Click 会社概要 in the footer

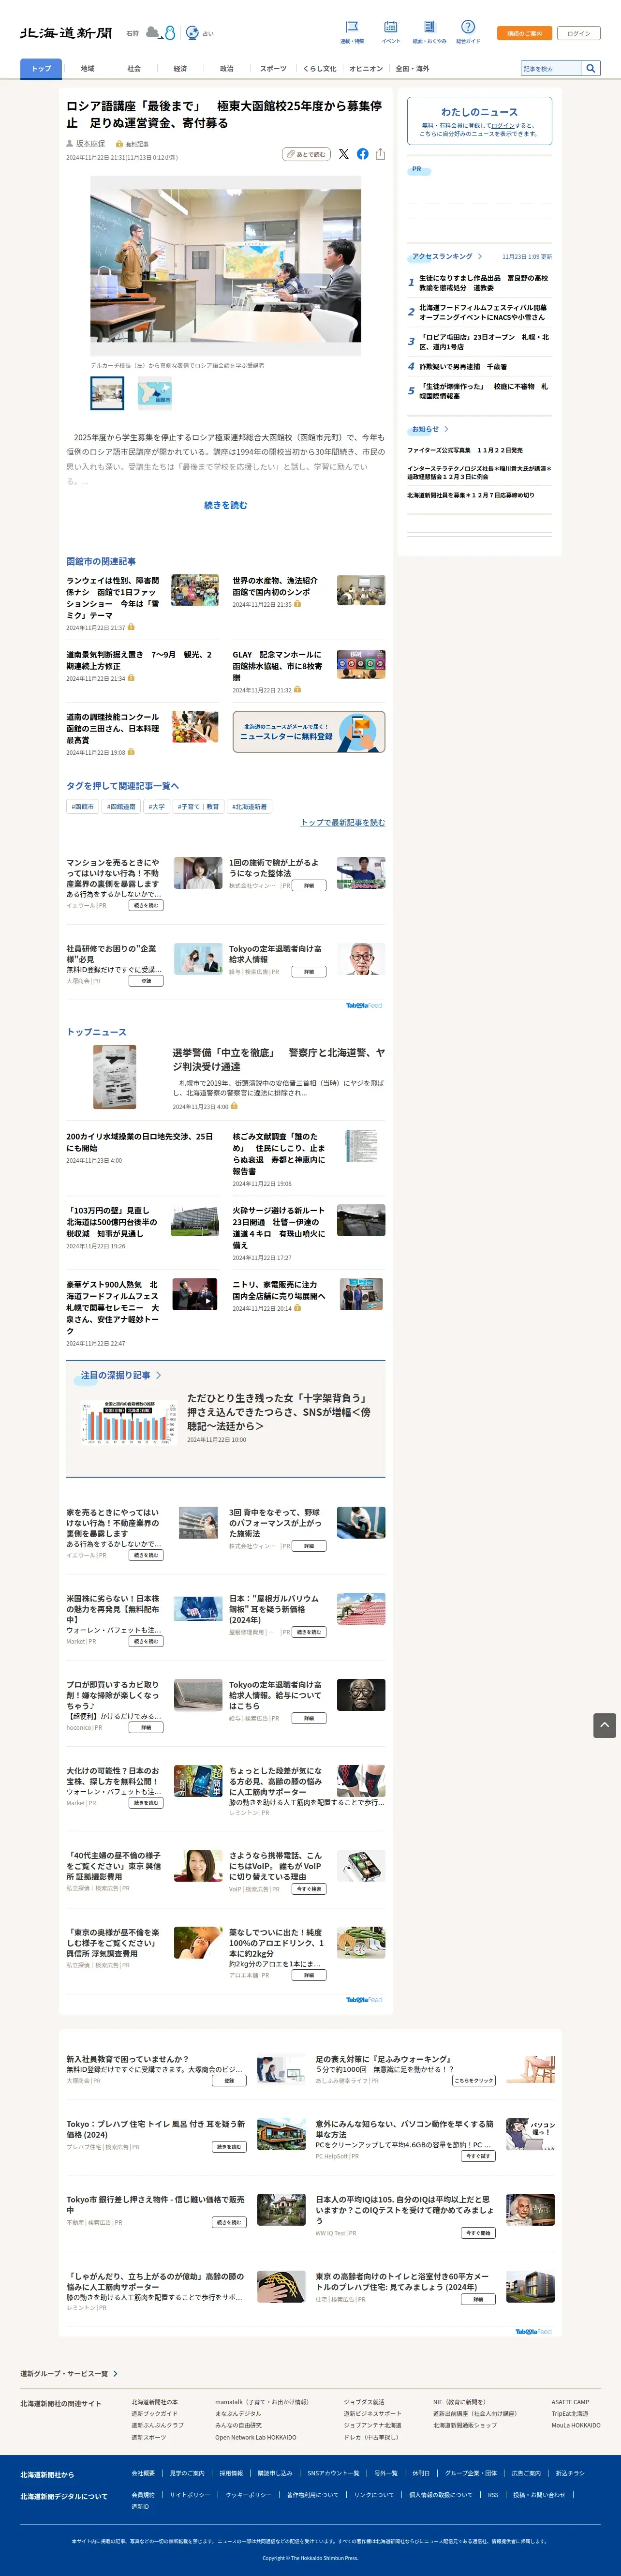143,2473
